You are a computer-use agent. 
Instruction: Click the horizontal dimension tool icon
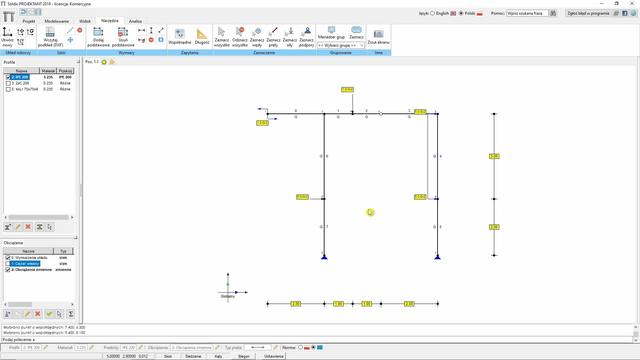tap(141, 31)
